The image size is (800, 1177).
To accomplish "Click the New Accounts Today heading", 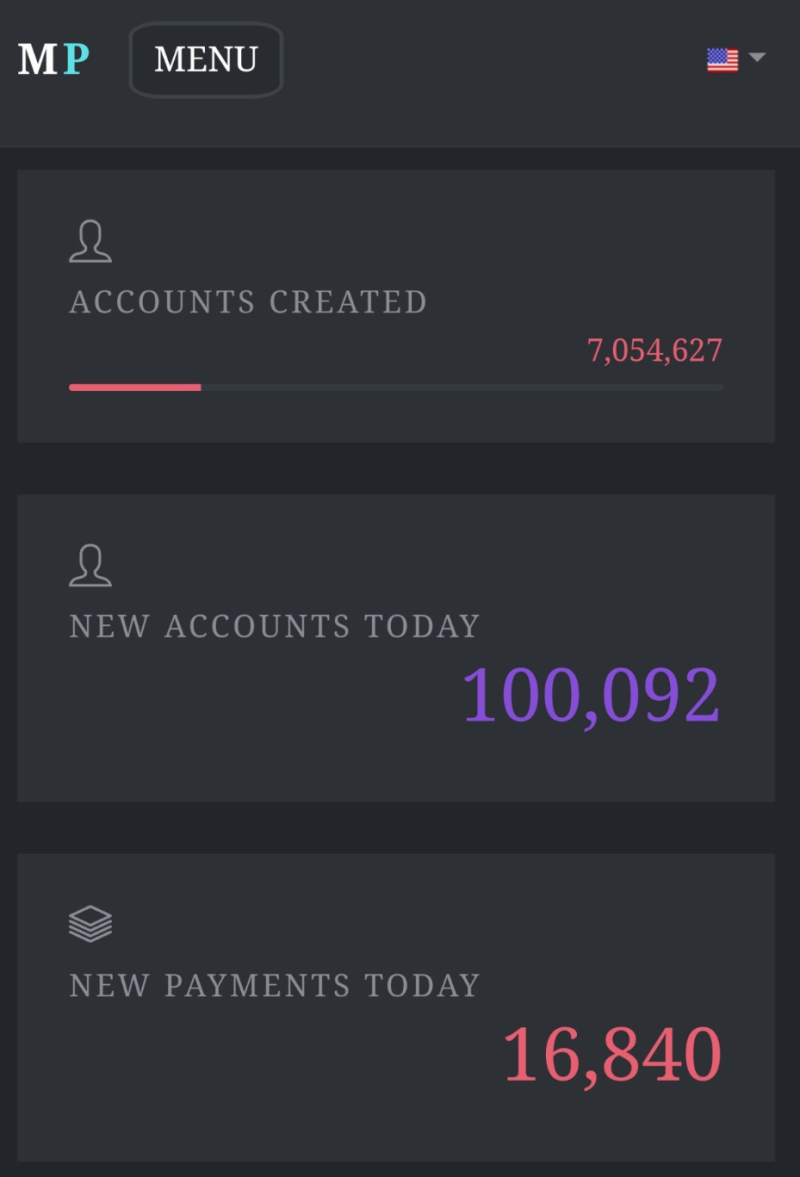I will click(275, 626).
